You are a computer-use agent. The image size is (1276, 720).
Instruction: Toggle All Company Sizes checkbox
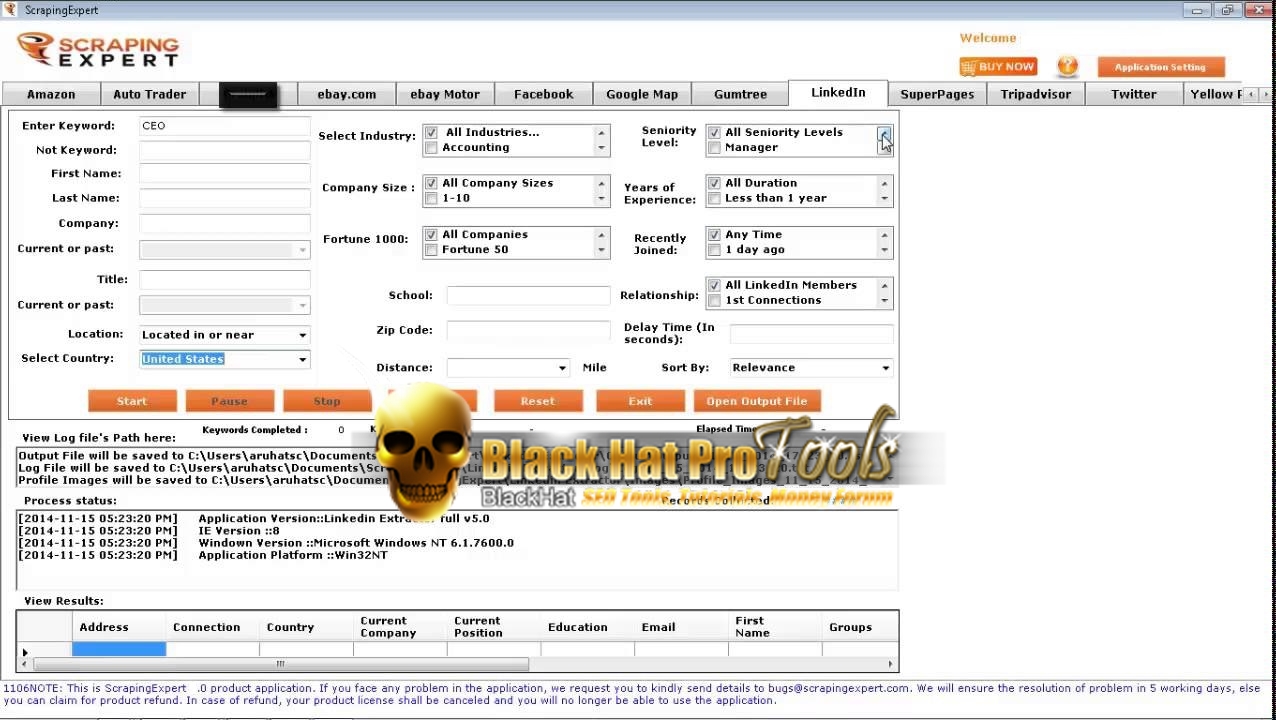click(x=431, y=183)
